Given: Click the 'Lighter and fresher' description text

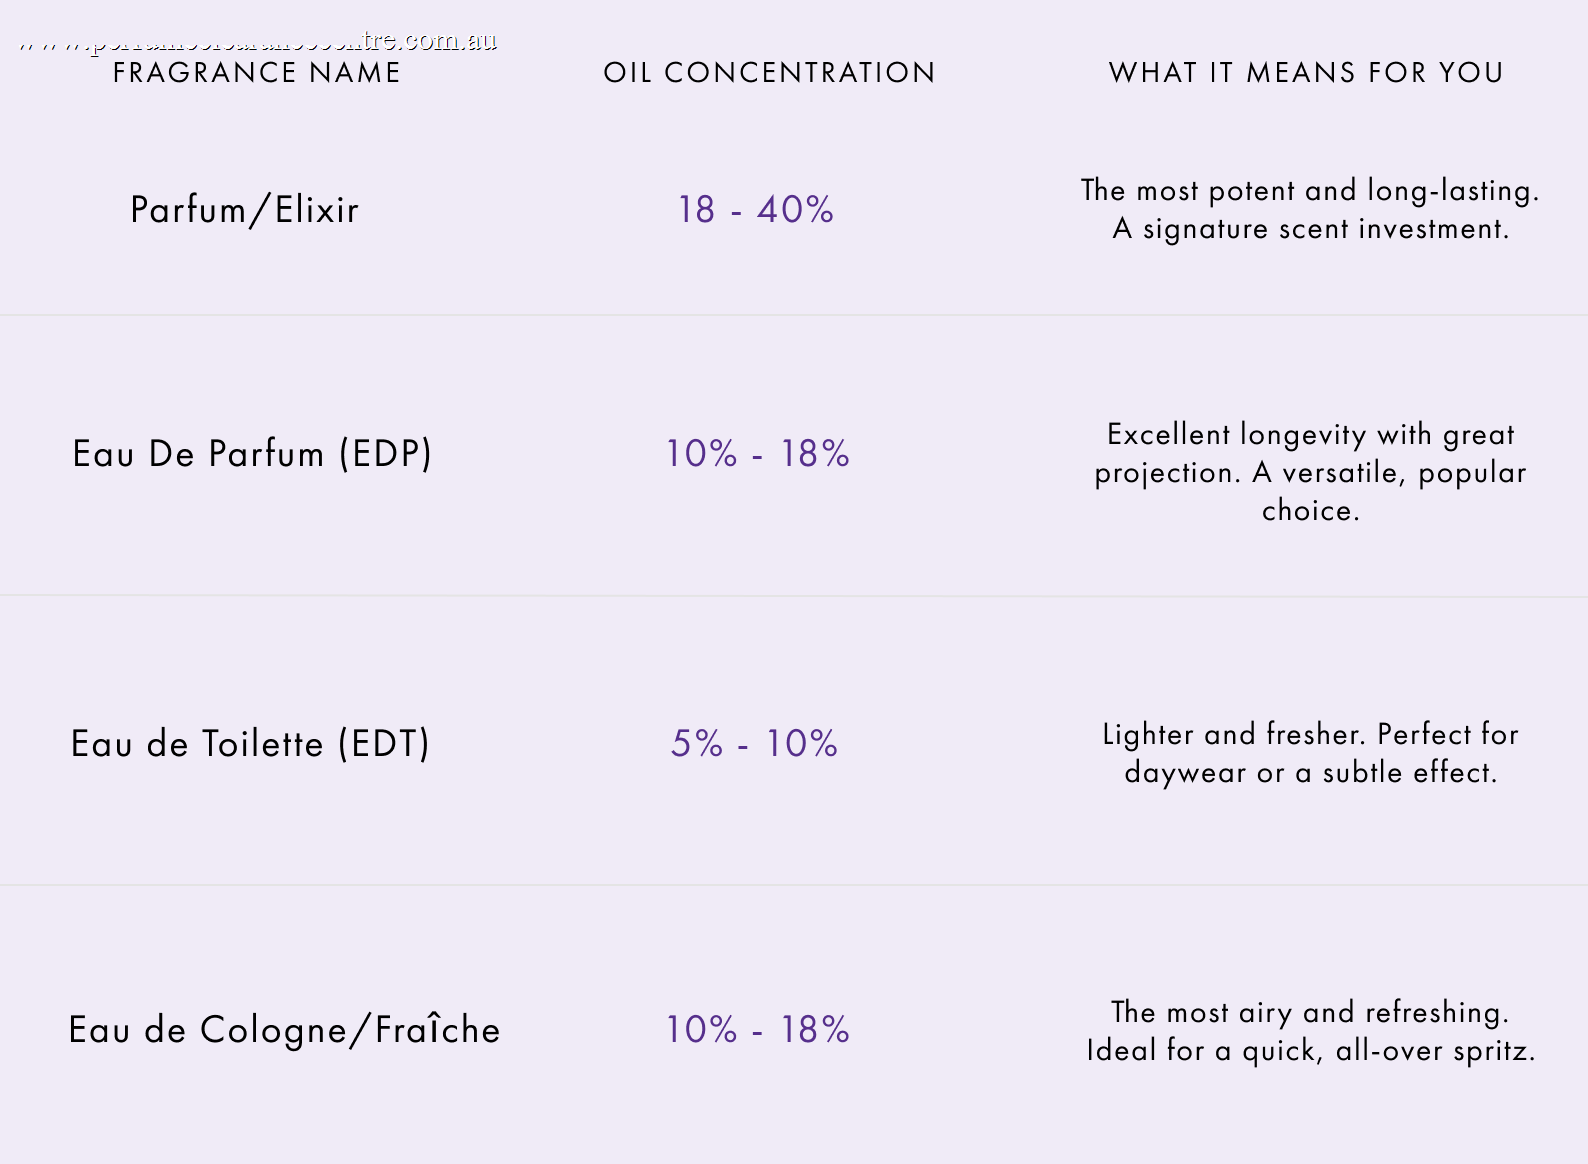Looking at the screenshot, I should click(1310, 735).
